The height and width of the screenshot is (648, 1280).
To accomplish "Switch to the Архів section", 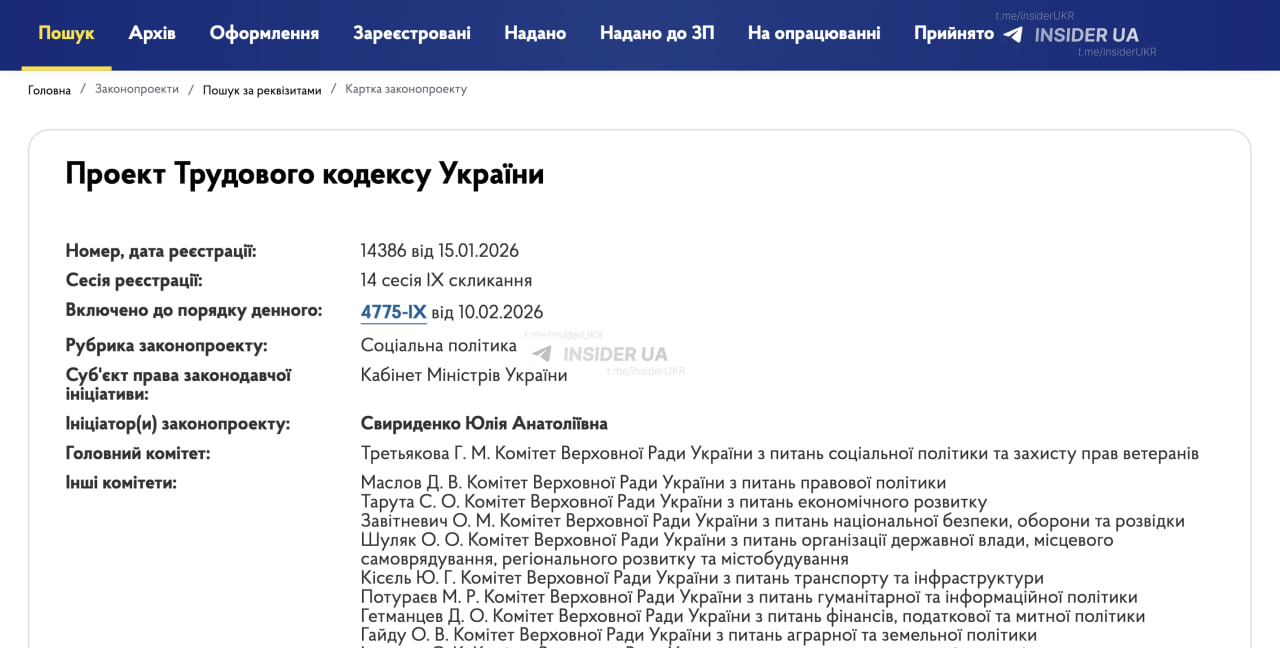I will (x=151, y=32).
